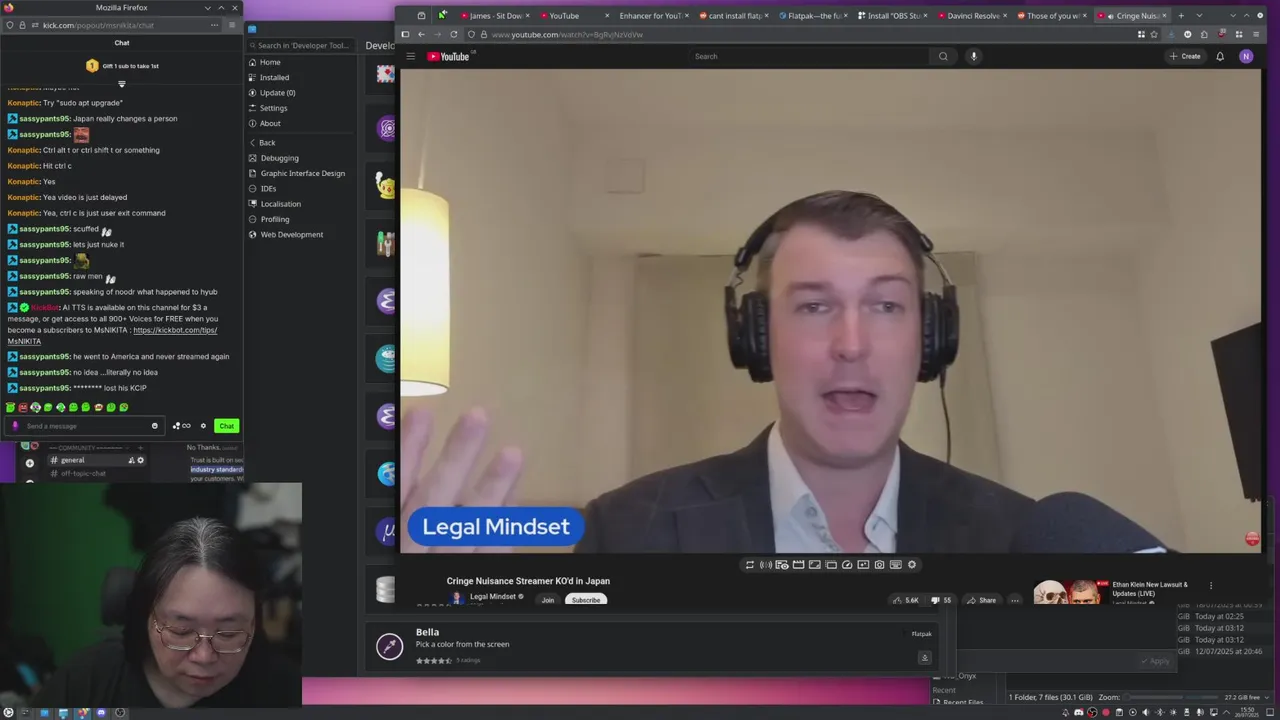Open chat settings gear in Kick chat
Viewport: 1280px width, 720px height.
[x=203, y=426]
